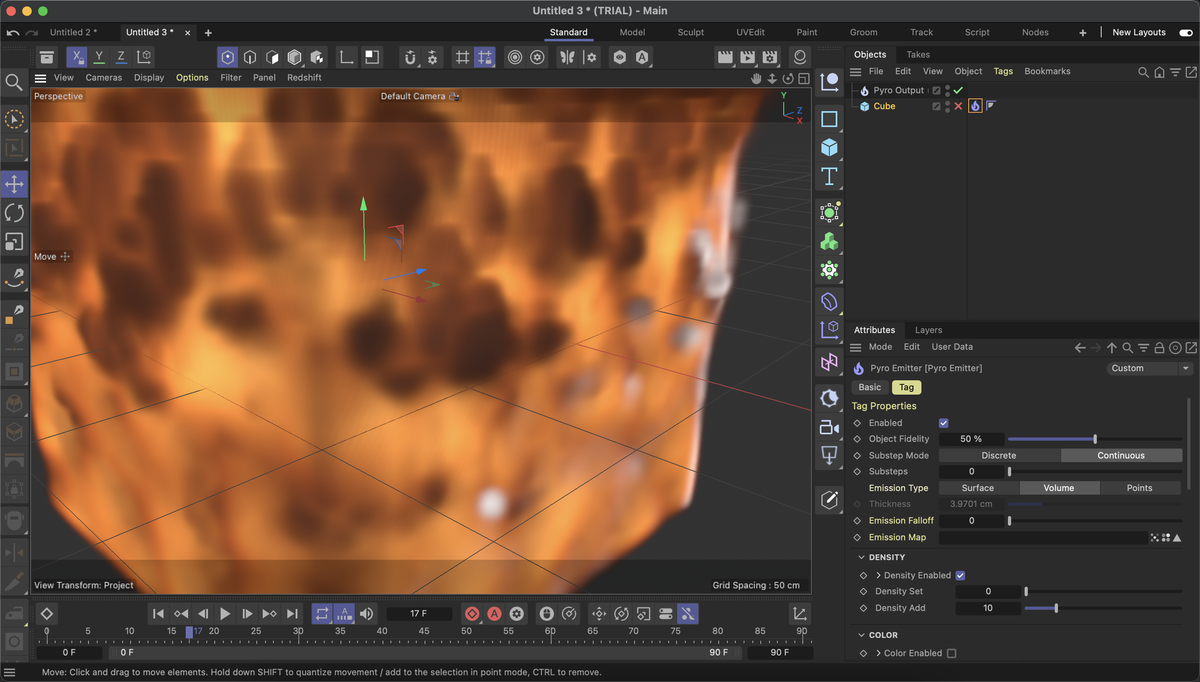Select the Text object tool in the right sidebar

click(x=829, y=176)
